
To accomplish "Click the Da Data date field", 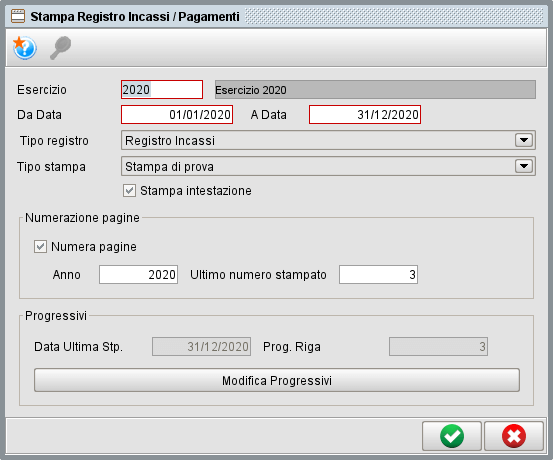I will (177, 115).
